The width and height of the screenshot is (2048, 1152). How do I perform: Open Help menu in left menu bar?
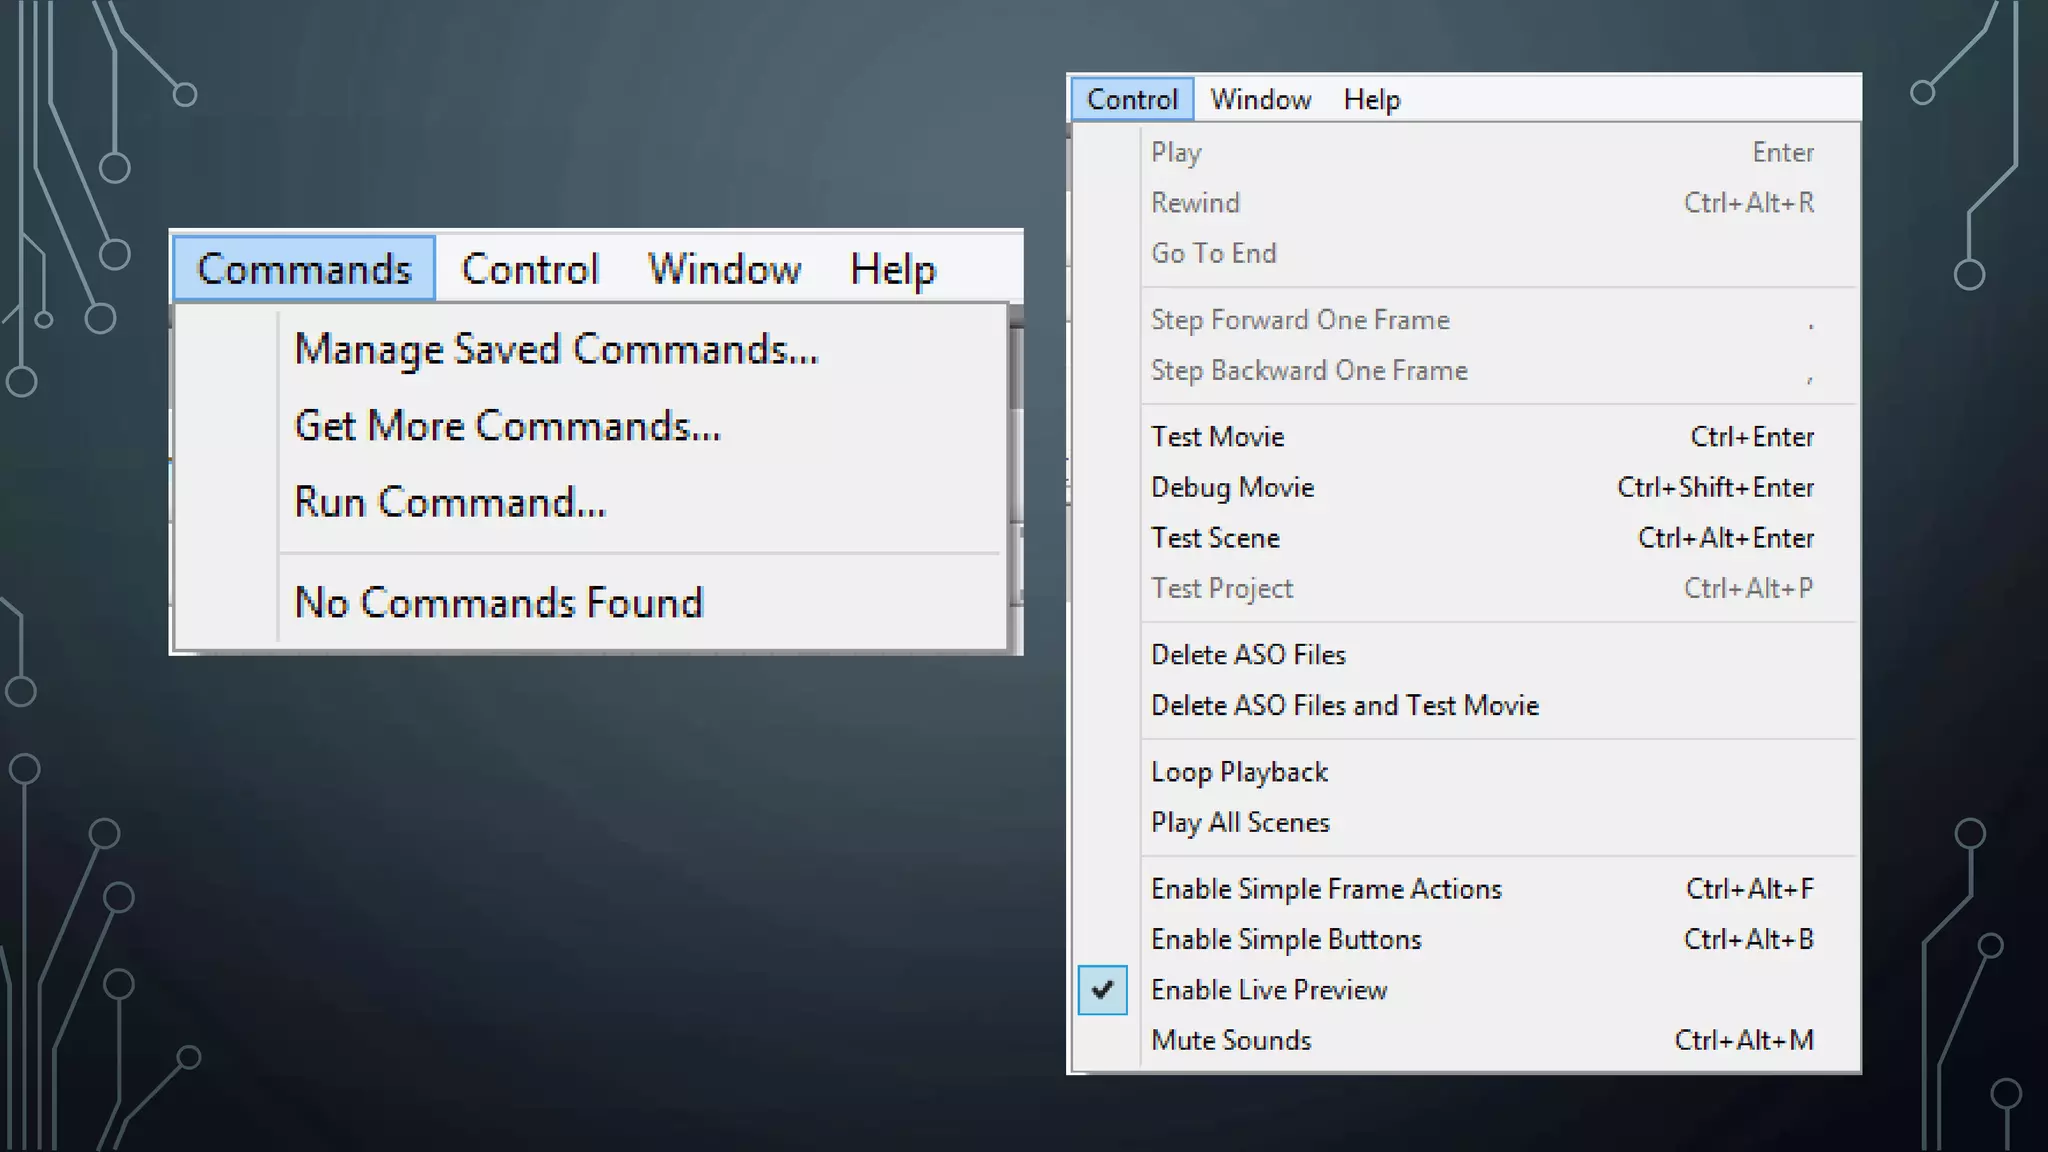pyautogui.click(x=893, y=269)
